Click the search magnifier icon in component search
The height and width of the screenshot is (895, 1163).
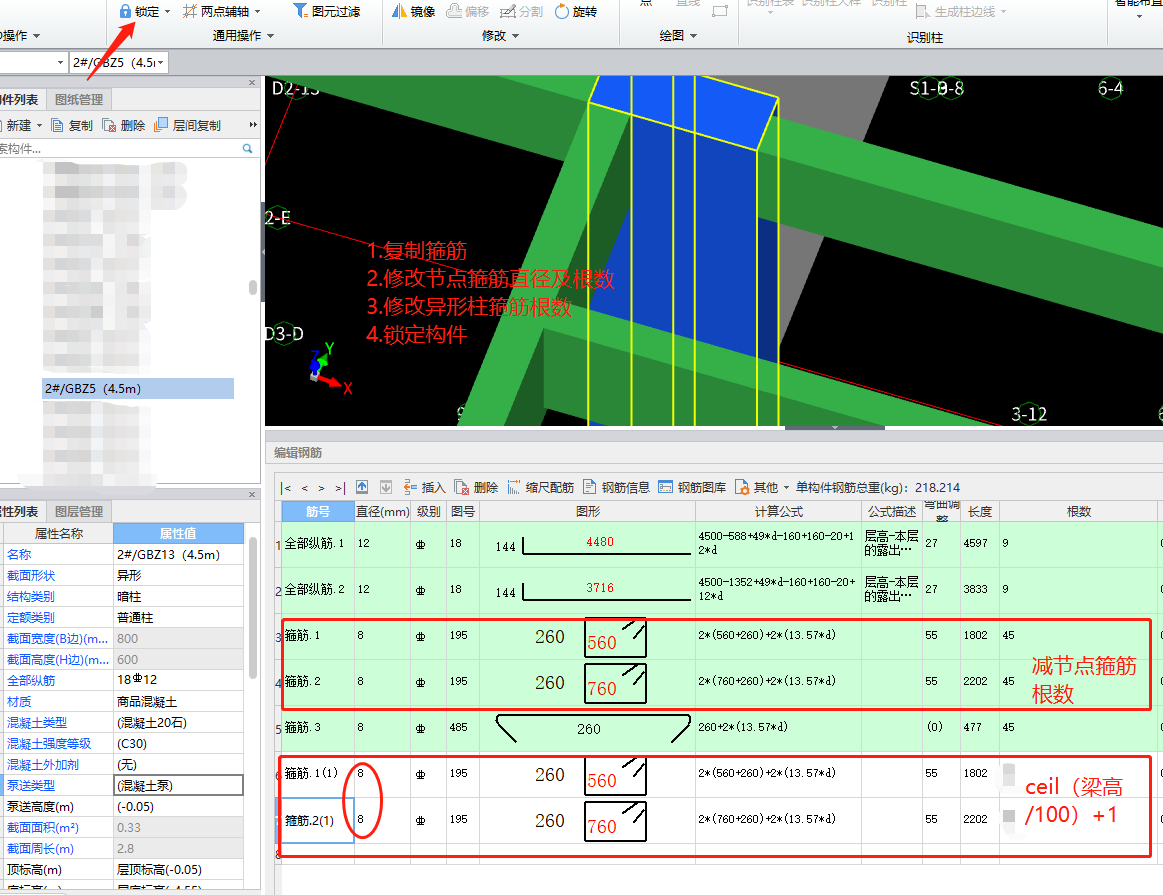[247, 148]
